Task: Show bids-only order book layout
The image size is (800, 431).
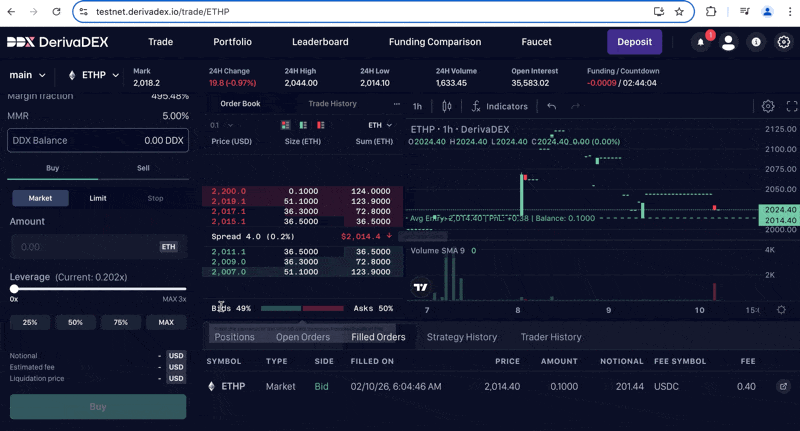Action: (x=303, y=125)
